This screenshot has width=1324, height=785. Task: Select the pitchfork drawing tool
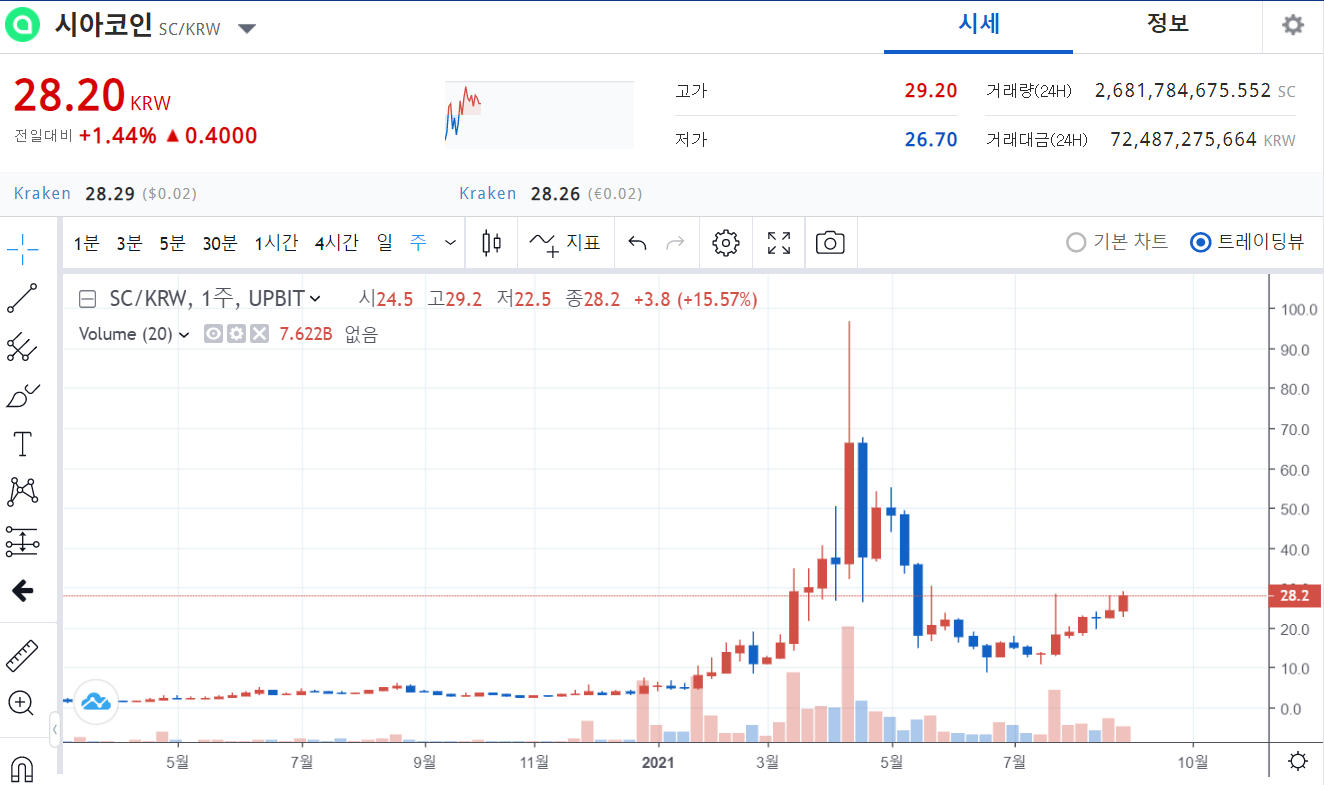tap(22, 346)
